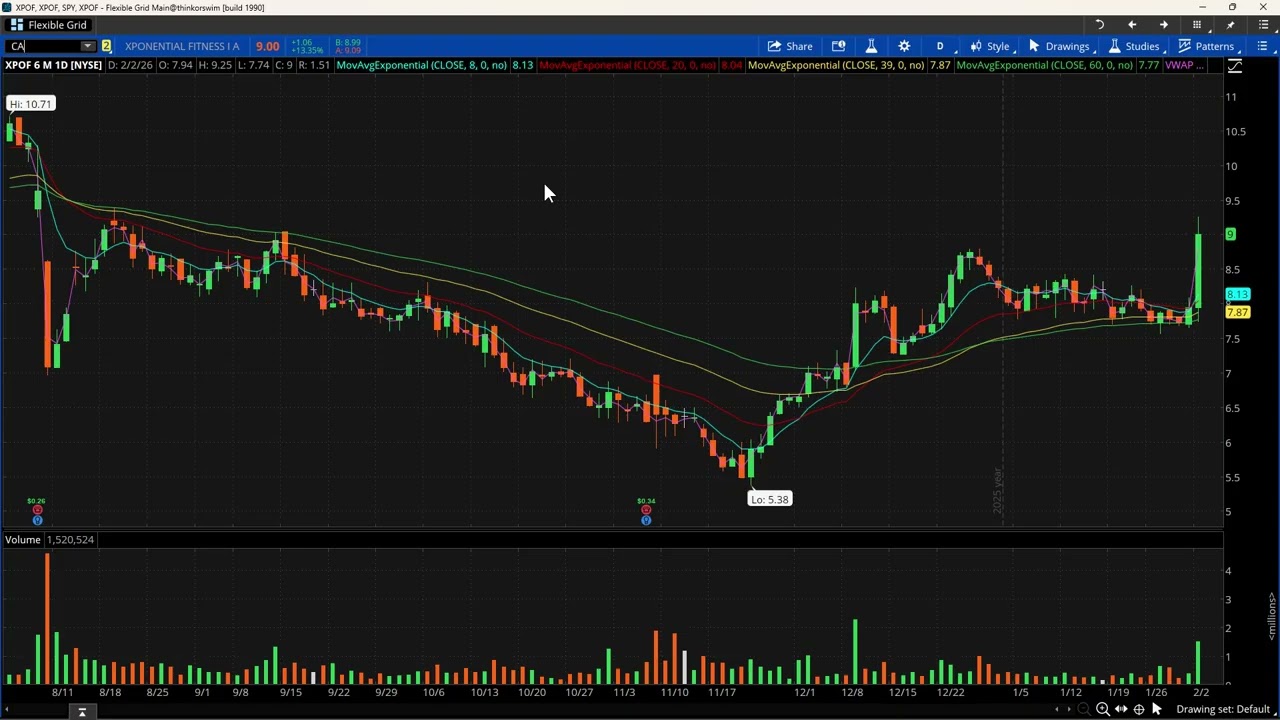This screenshot has width=1280, height=720.
Task: Minimize the thinkorswim window
Action: [x=1203, y=7]
